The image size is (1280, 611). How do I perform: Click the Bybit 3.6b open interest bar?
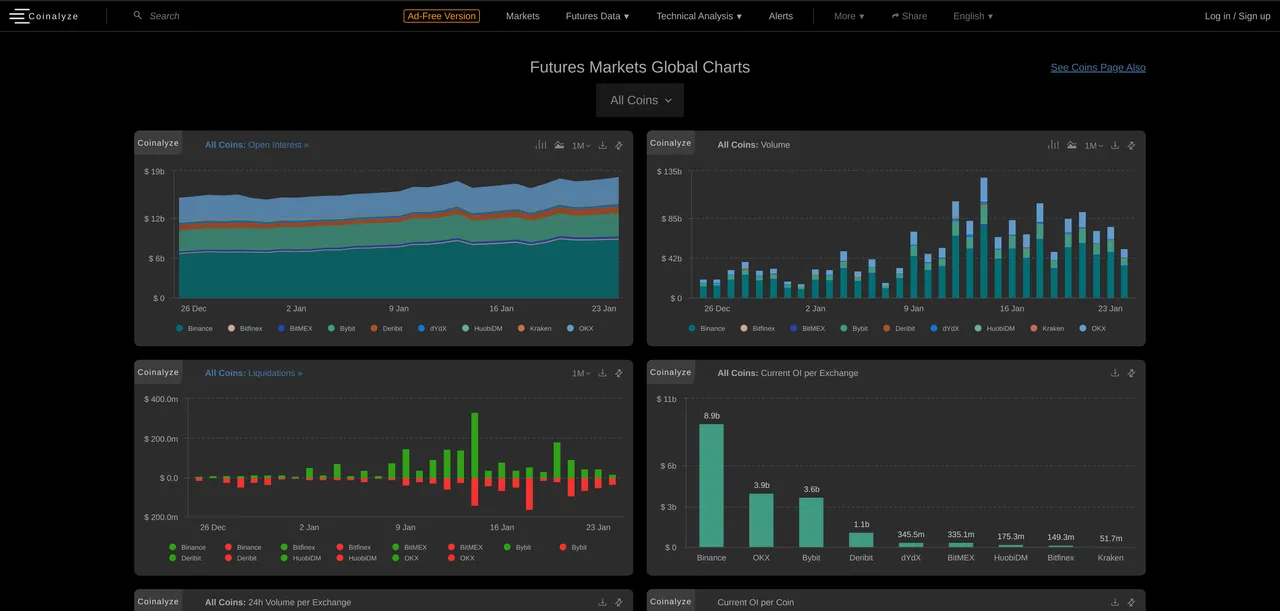[811, 522]
